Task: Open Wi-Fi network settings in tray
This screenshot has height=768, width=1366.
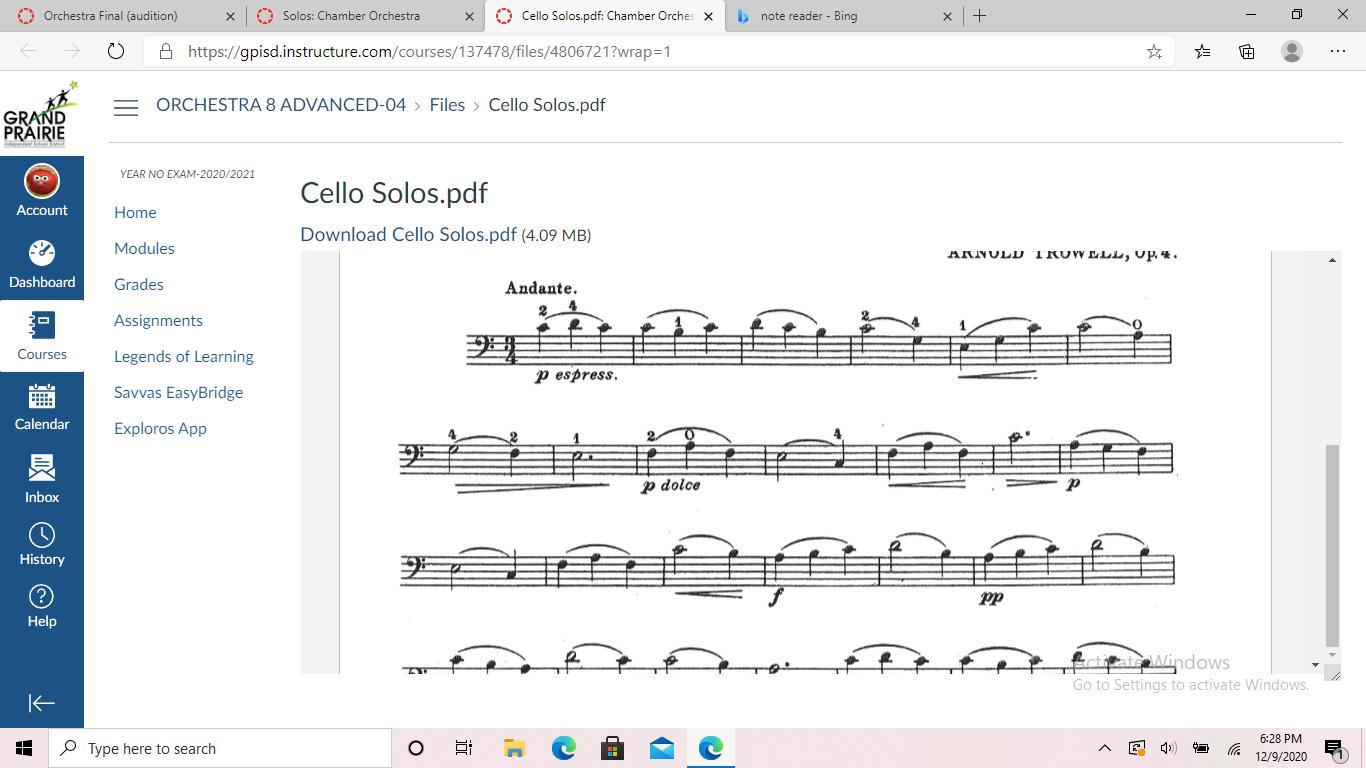Action: [x=1234, y=748]
